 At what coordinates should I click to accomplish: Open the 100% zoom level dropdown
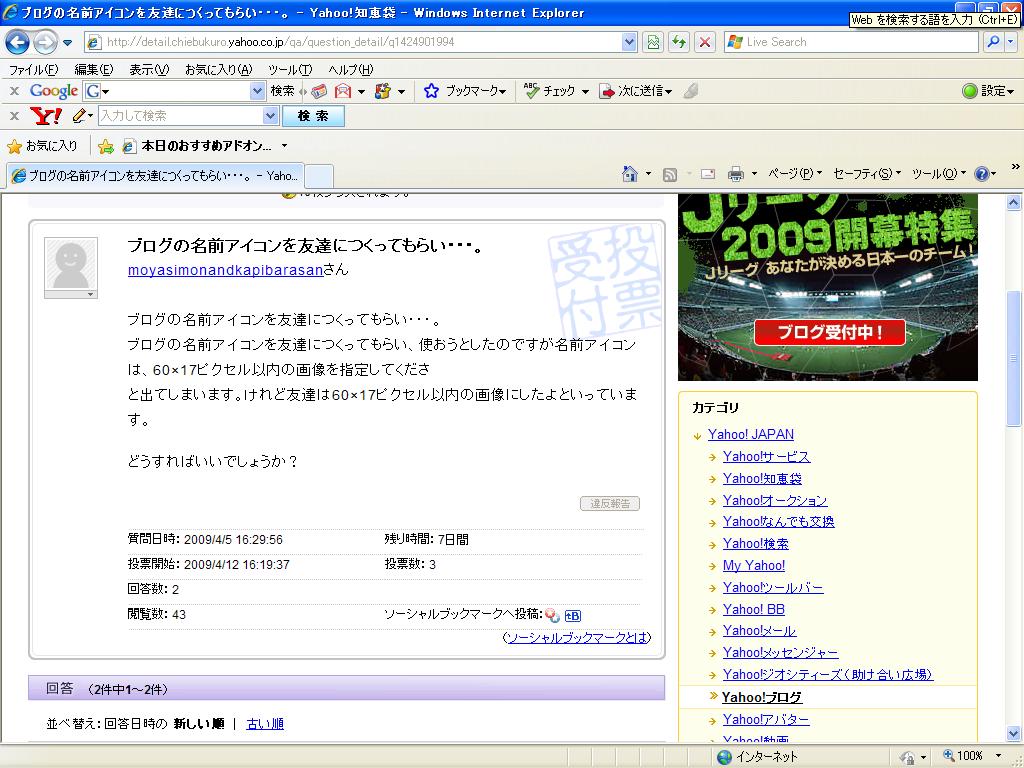click(998, 756)
